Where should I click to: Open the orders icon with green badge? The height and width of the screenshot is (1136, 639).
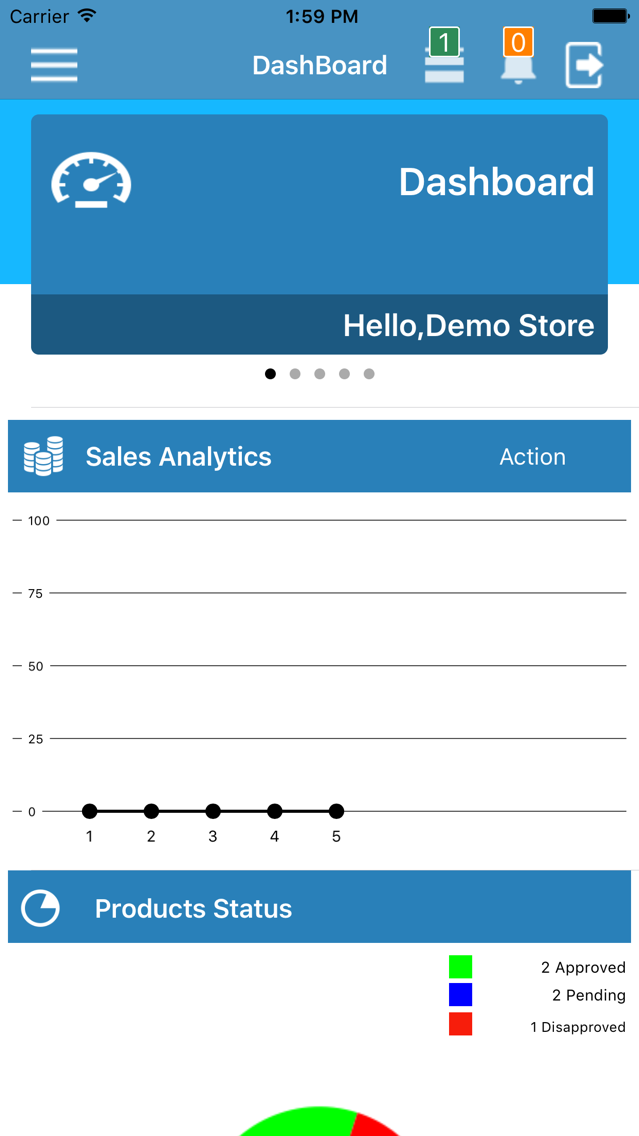[443, 56]
